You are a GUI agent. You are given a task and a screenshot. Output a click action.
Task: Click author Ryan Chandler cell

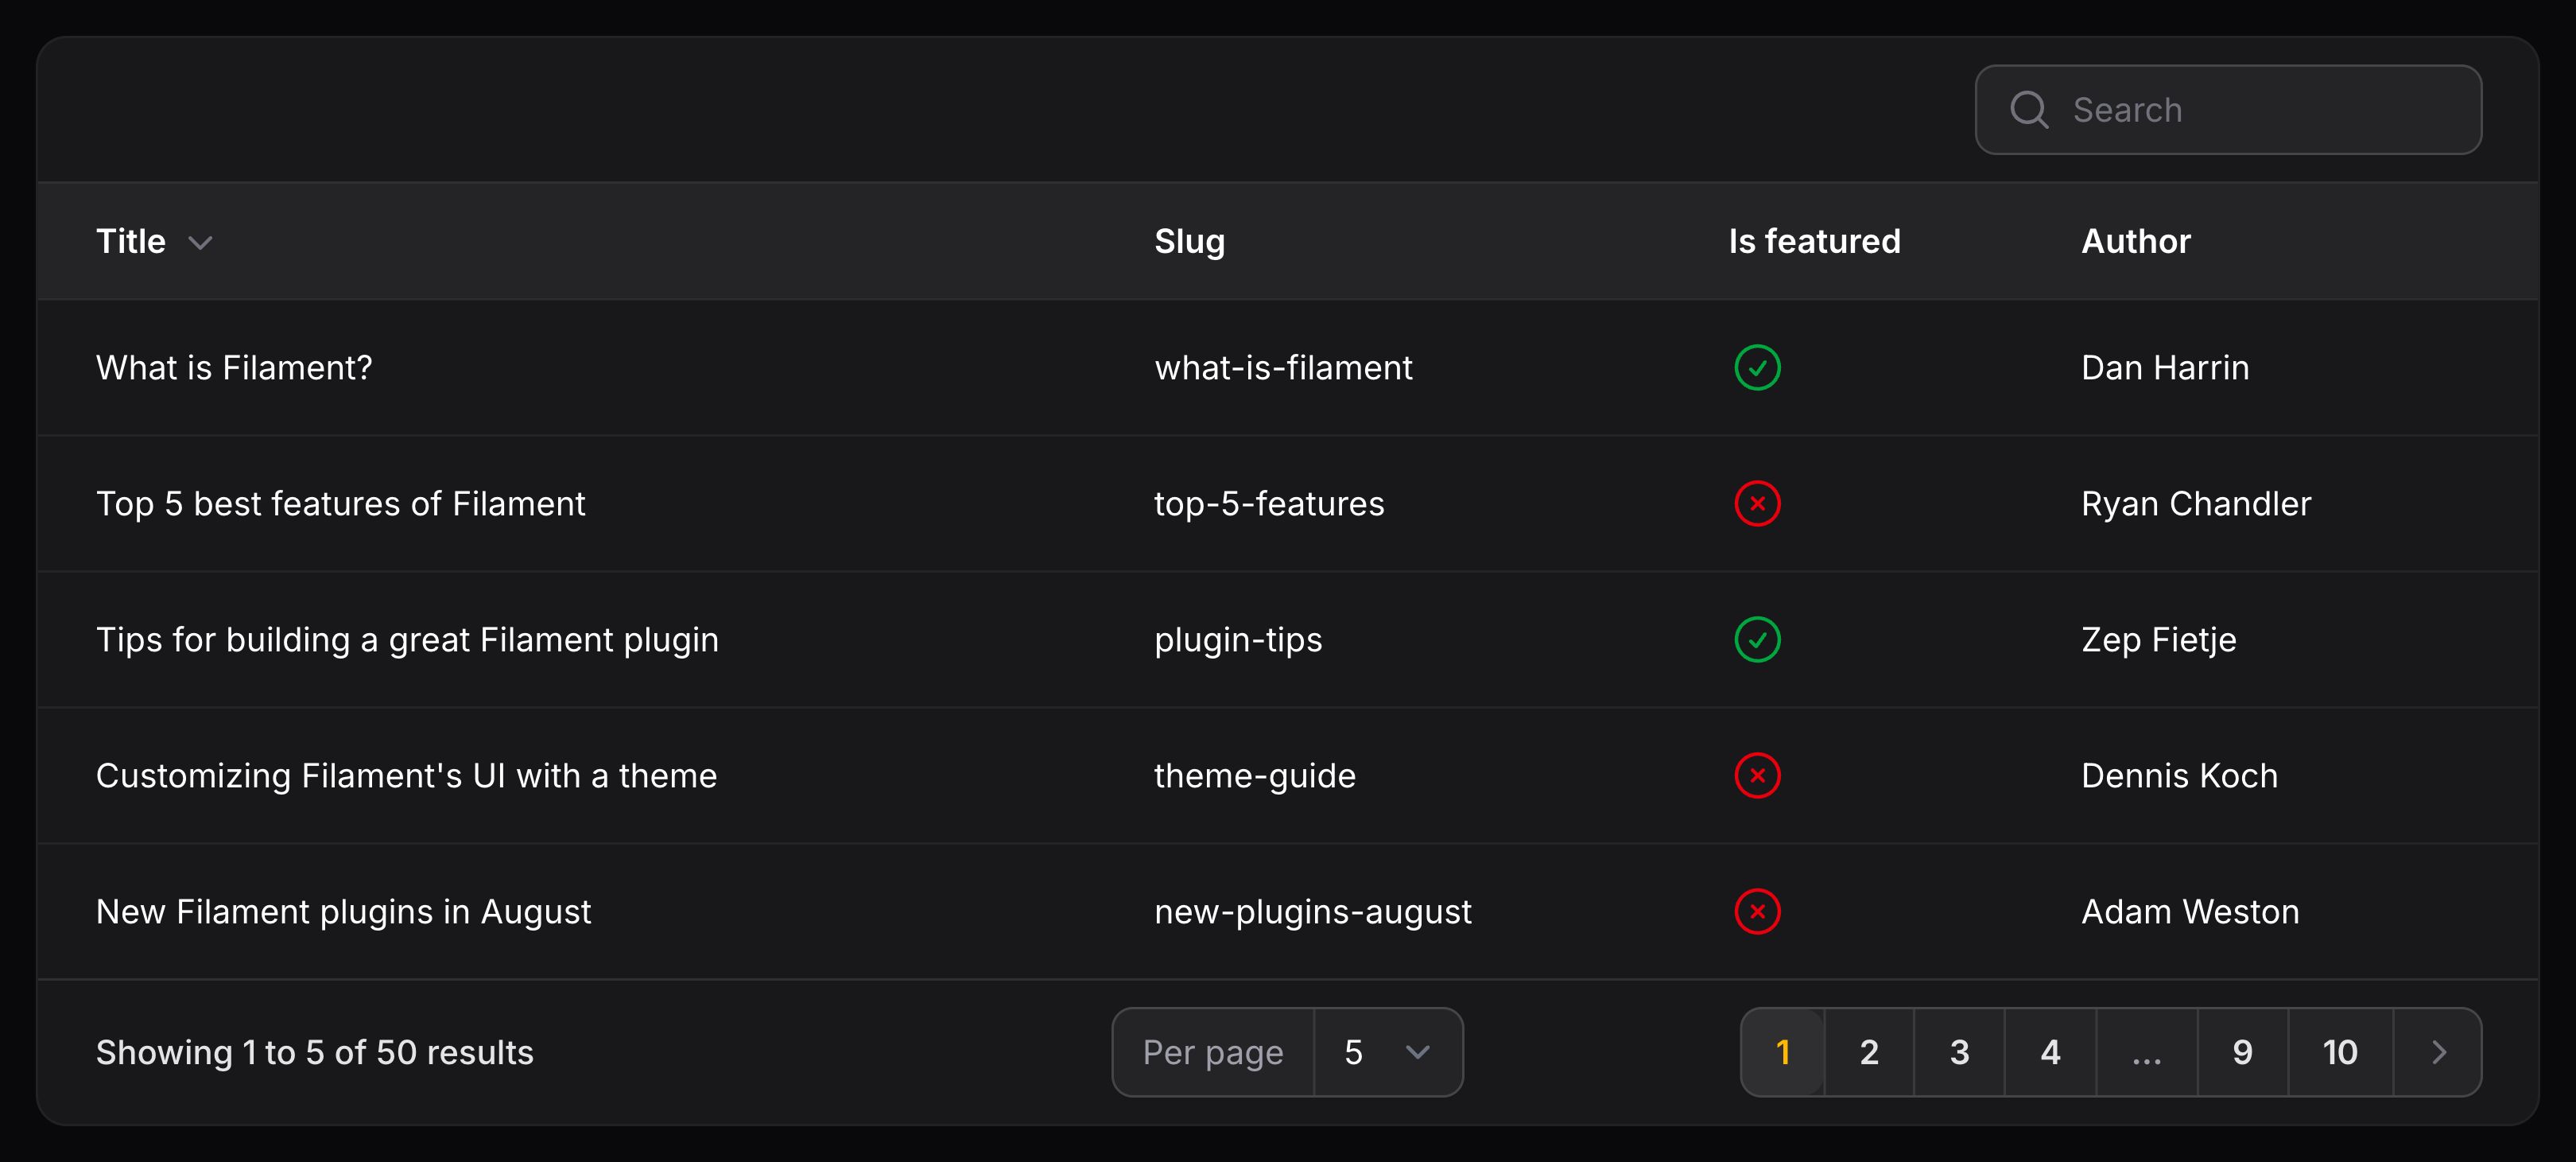pos(2196,504)
